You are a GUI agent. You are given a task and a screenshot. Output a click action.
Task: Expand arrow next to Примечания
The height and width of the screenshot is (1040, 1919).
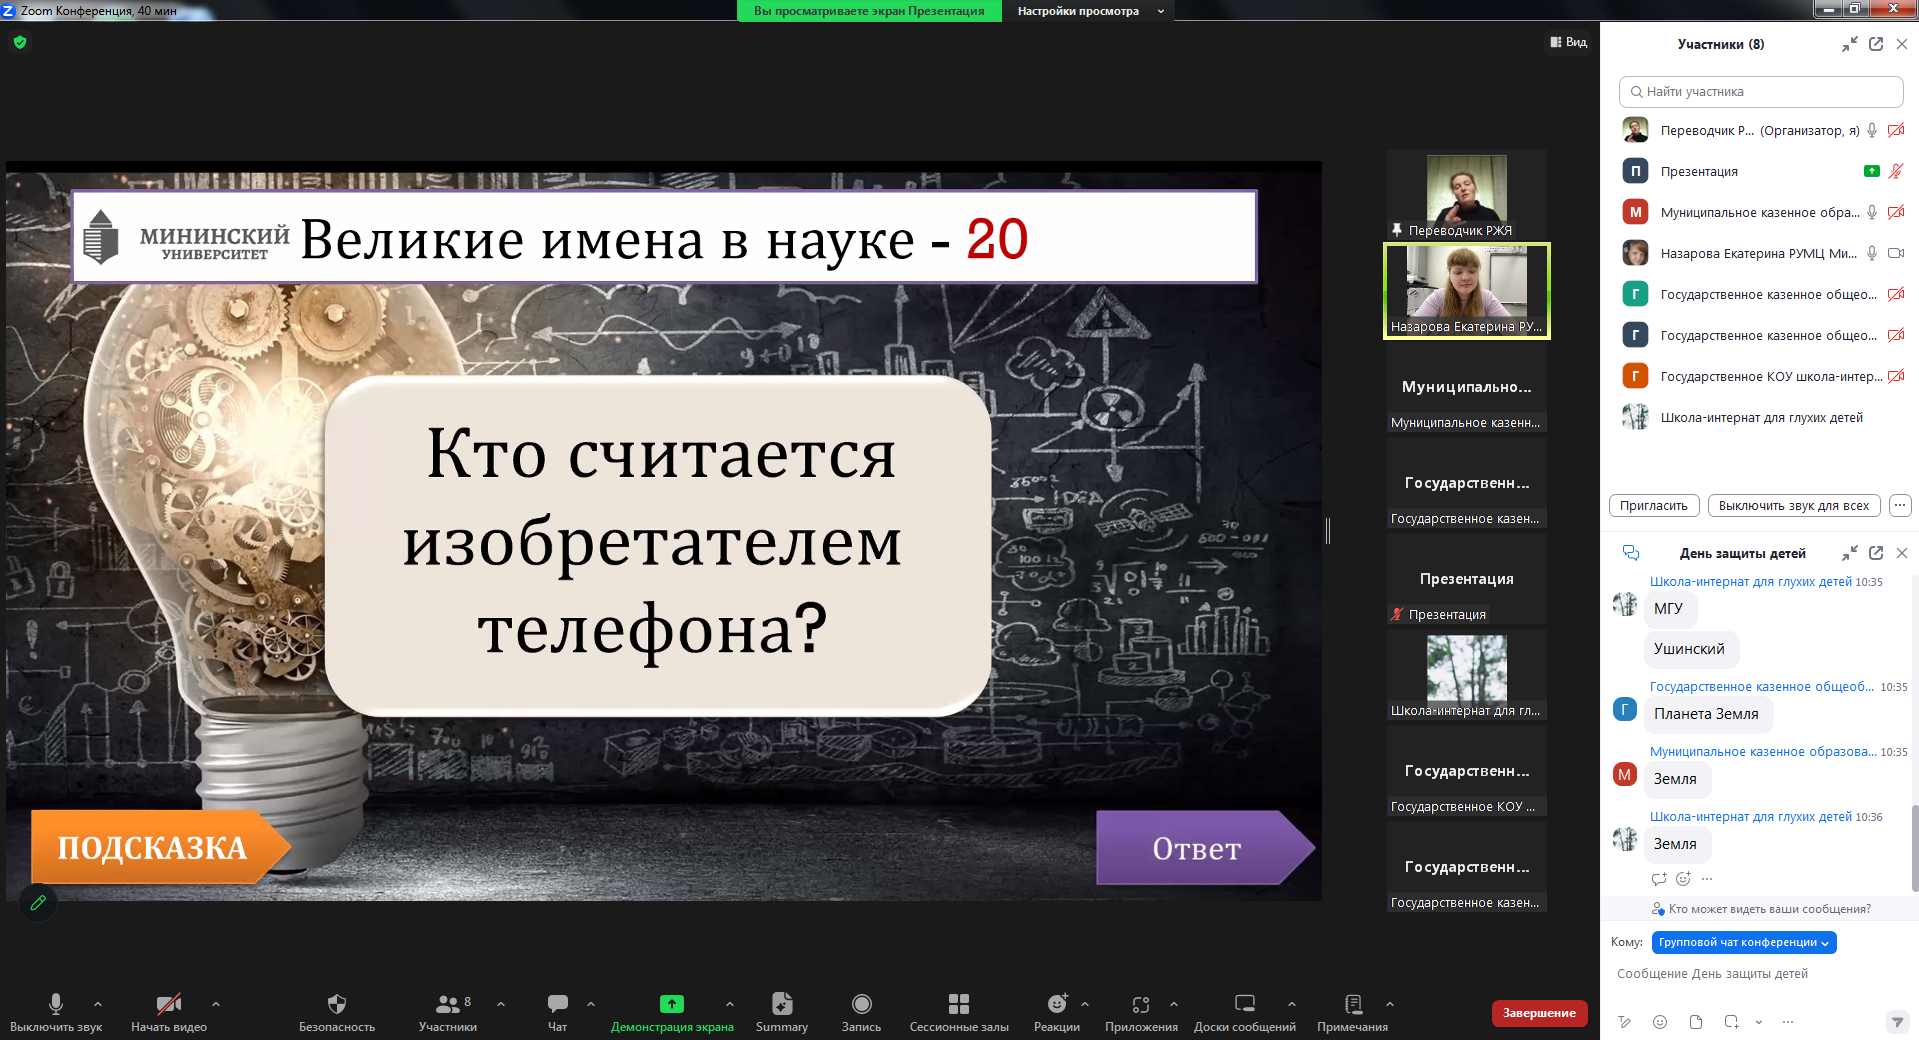(1389, 1003)
